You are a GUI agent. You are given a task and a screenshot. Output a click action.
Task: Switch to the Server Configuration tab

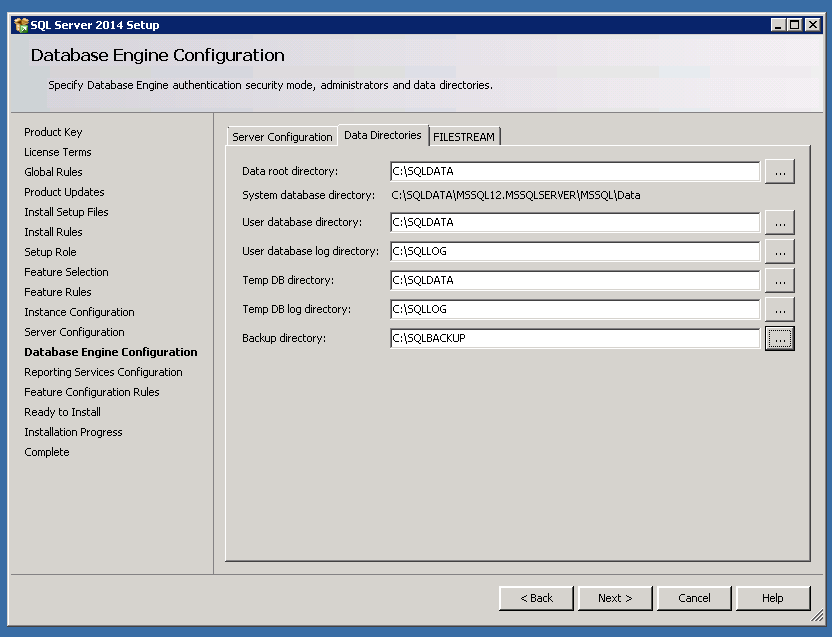(x=282, y=137)
